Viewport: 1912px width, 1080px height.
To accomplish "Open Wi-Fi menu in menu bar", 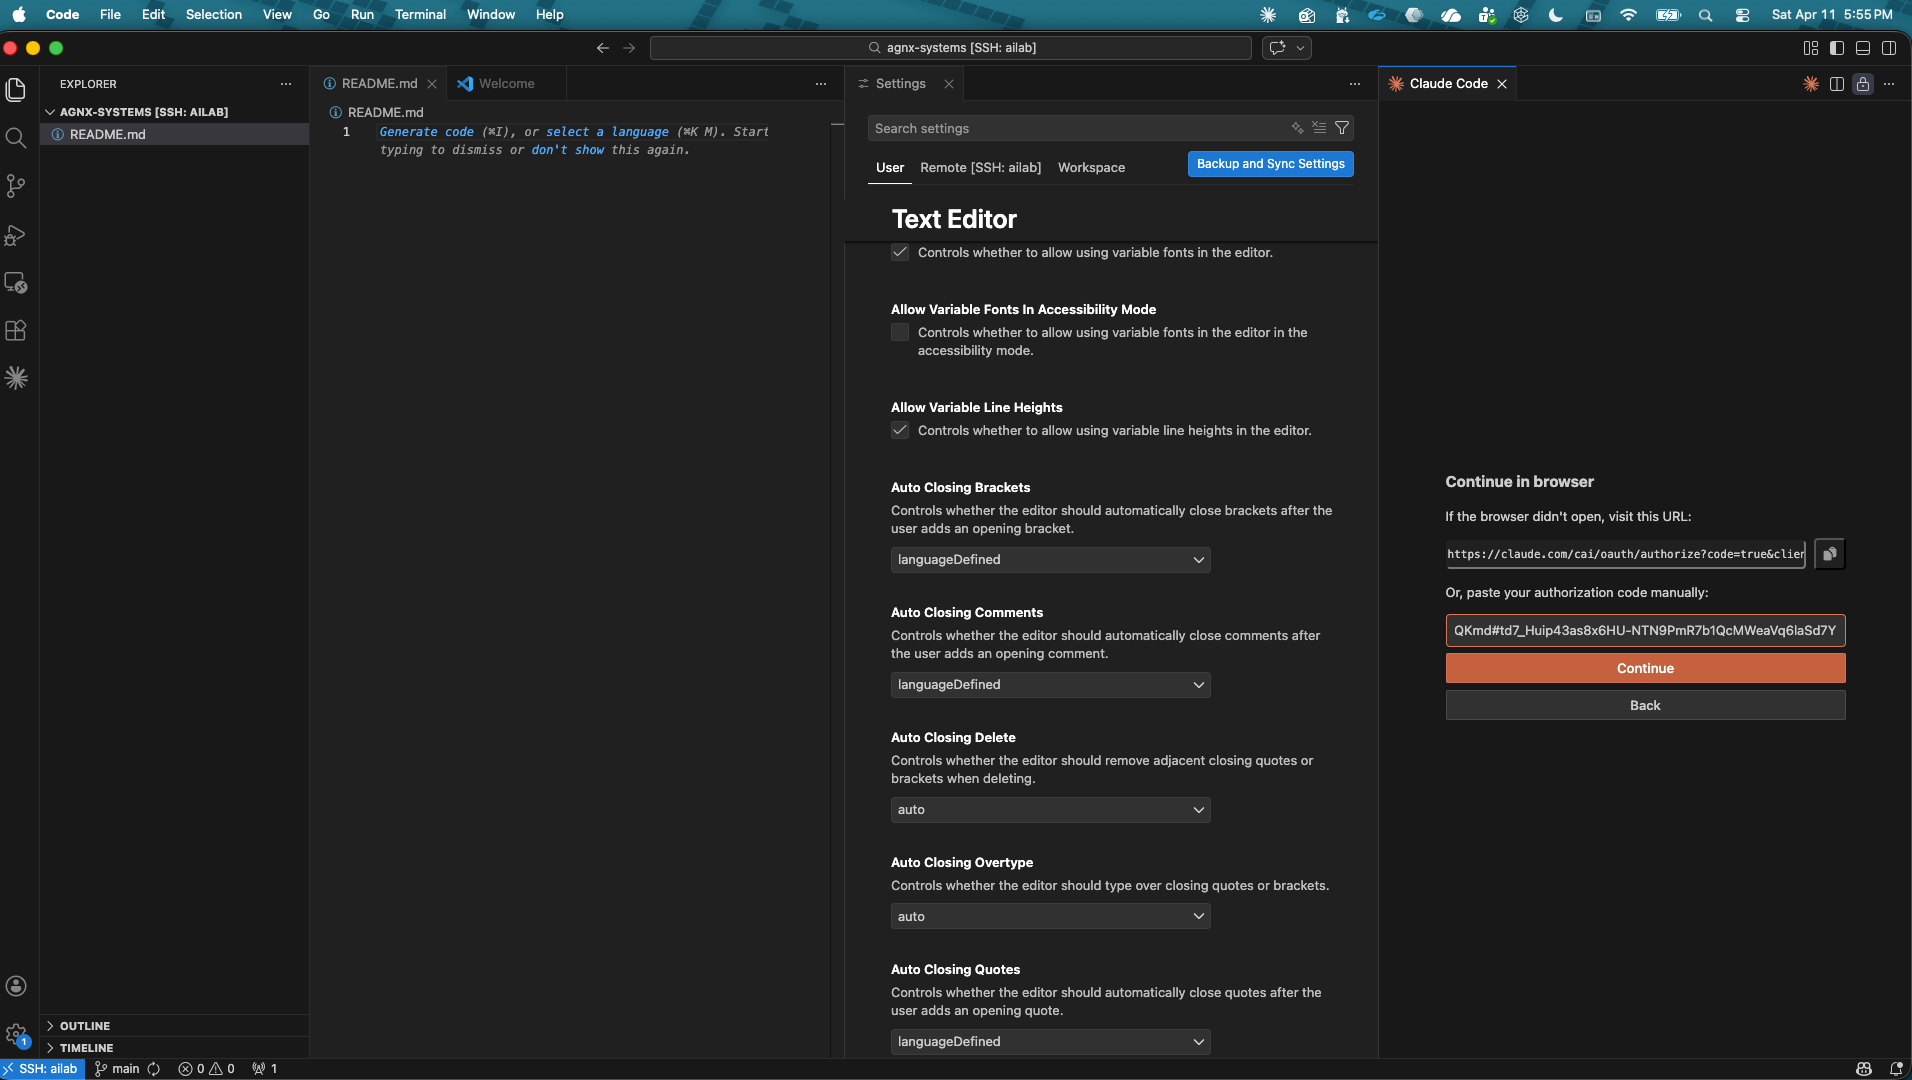I will point(1629,15).
